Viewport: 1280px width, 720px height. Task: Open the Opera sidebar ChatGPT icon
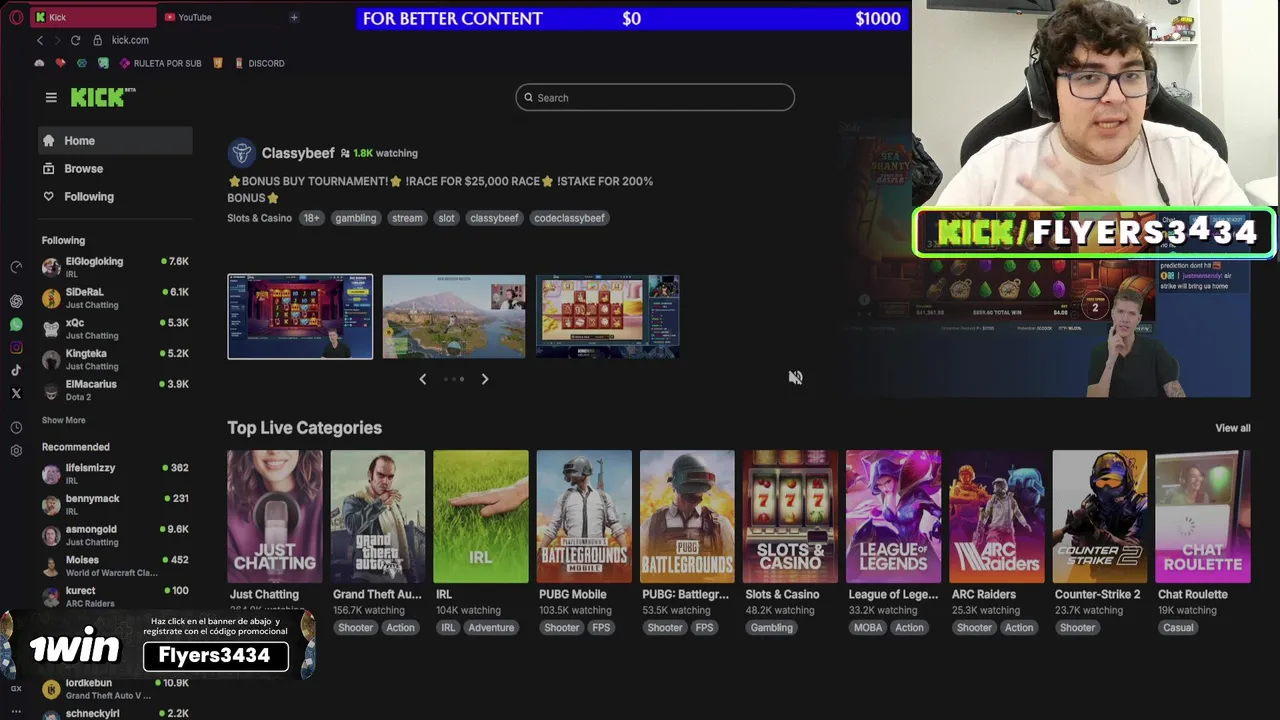16,301
